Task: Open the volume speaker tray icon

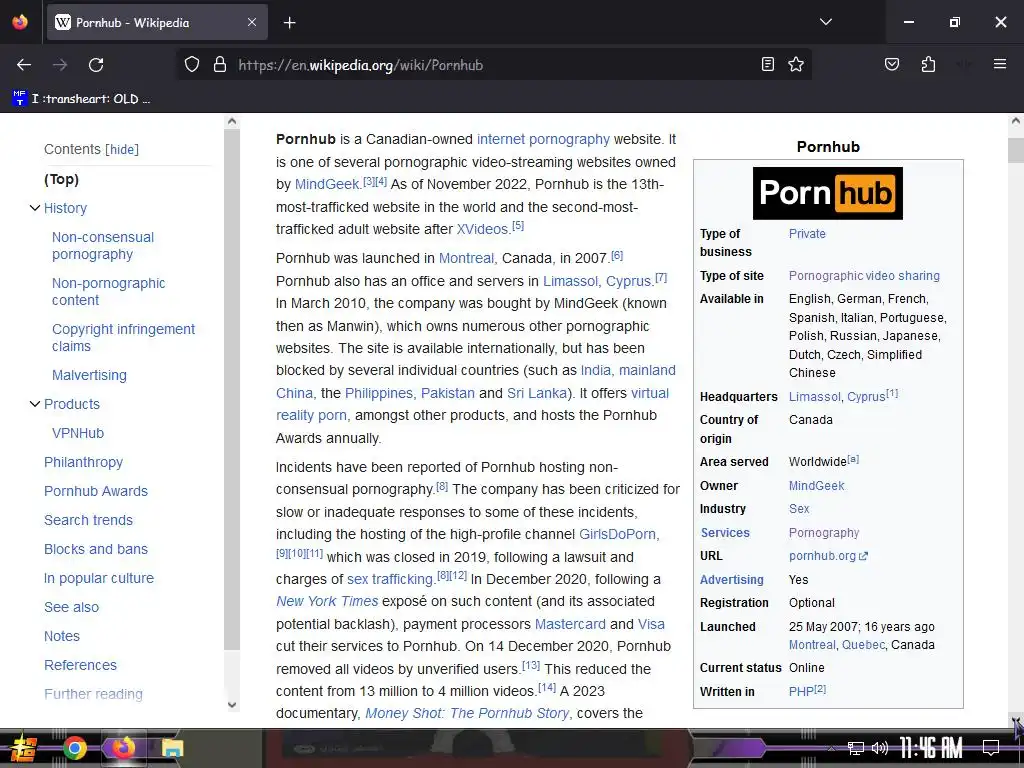Action: click(x=880, y=748)
